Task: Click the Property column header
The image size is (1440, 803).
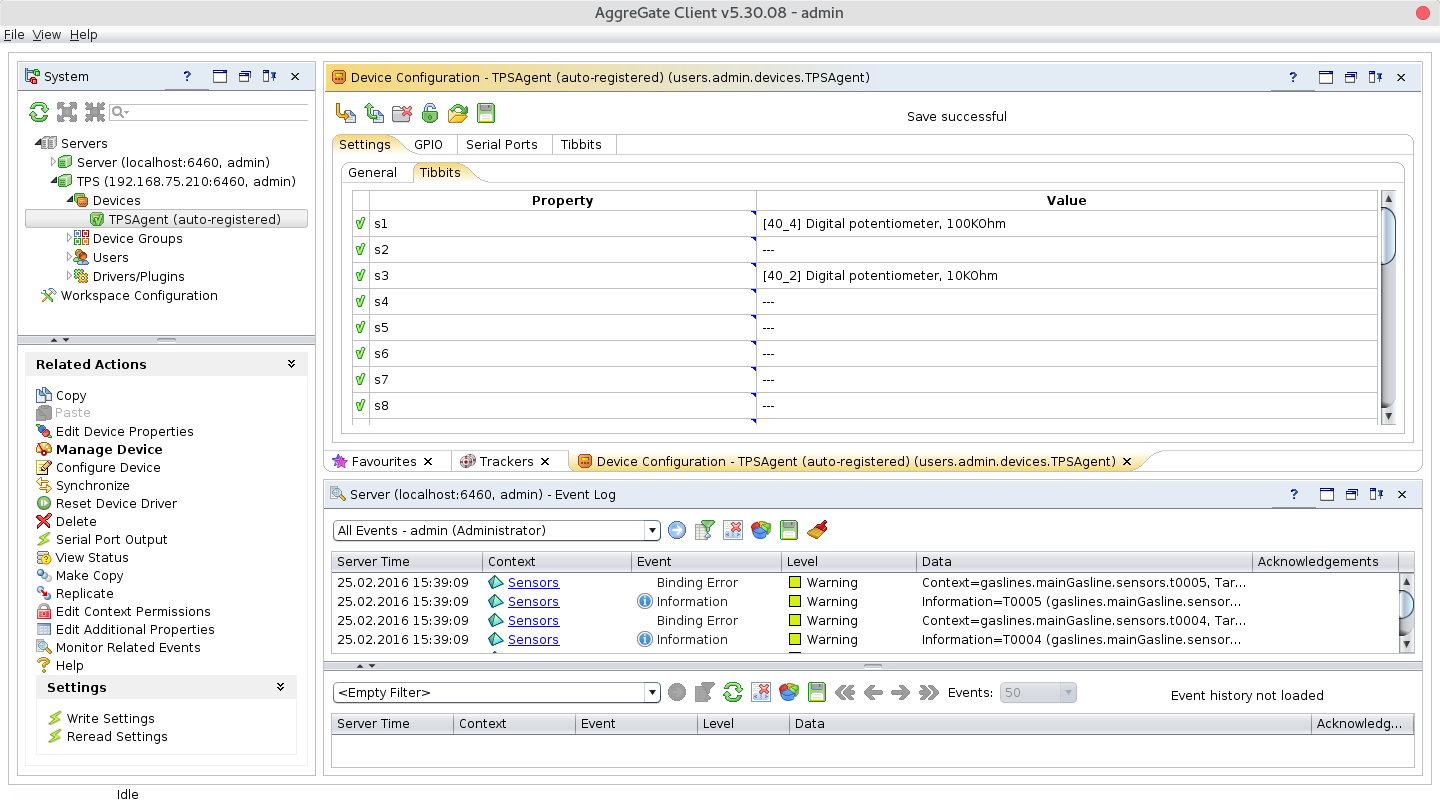Action: pos(563,200)
